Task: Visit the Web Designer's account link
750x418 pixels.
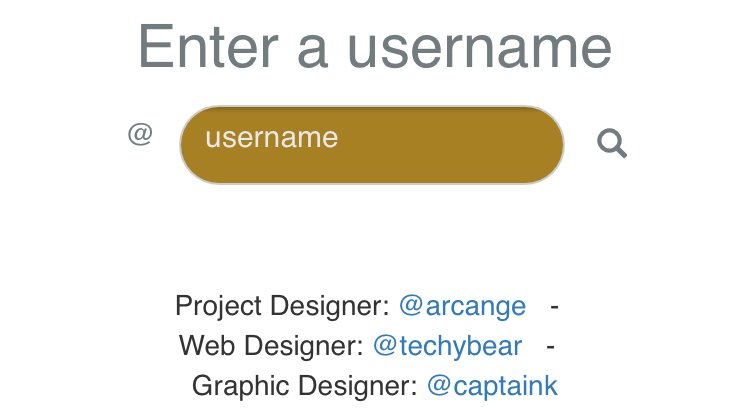Action: pos(448,346)
